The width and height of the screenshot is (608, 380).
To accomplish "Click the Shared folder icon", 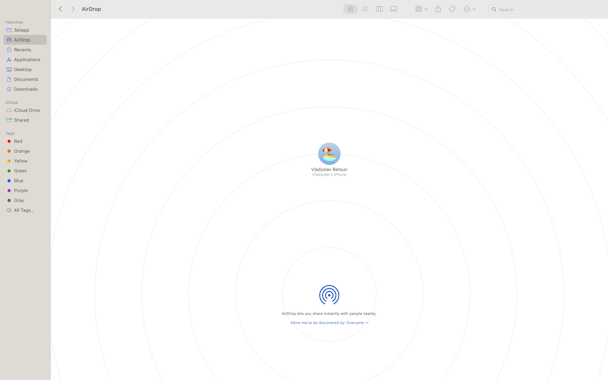I will pyautogui.click(x=9, y=120).
